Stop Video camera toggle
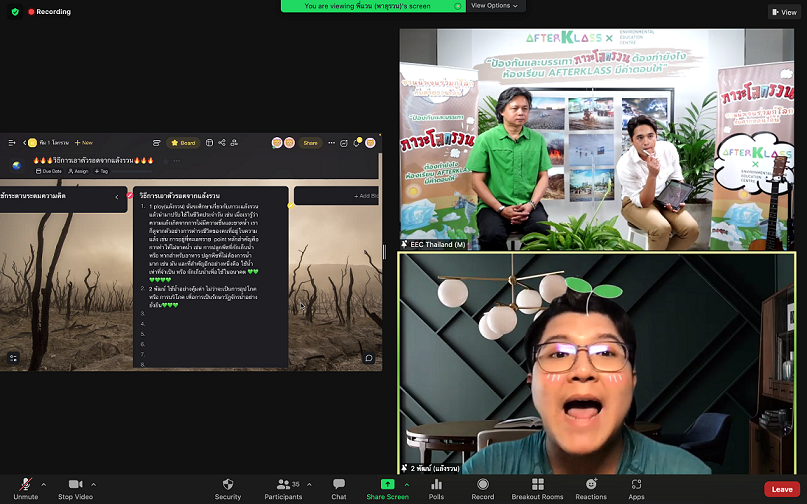The image size is (807, 504). [75, 486]
